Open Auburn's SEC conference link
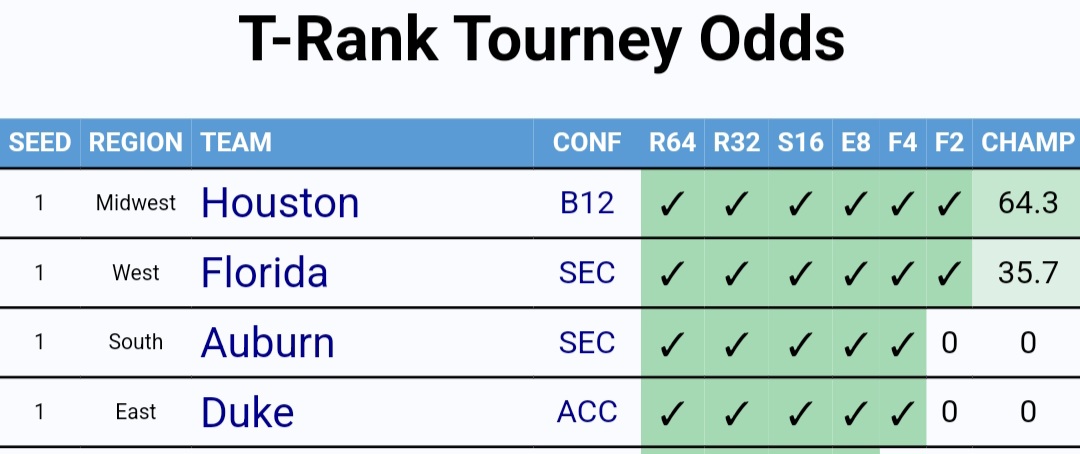 587,342
